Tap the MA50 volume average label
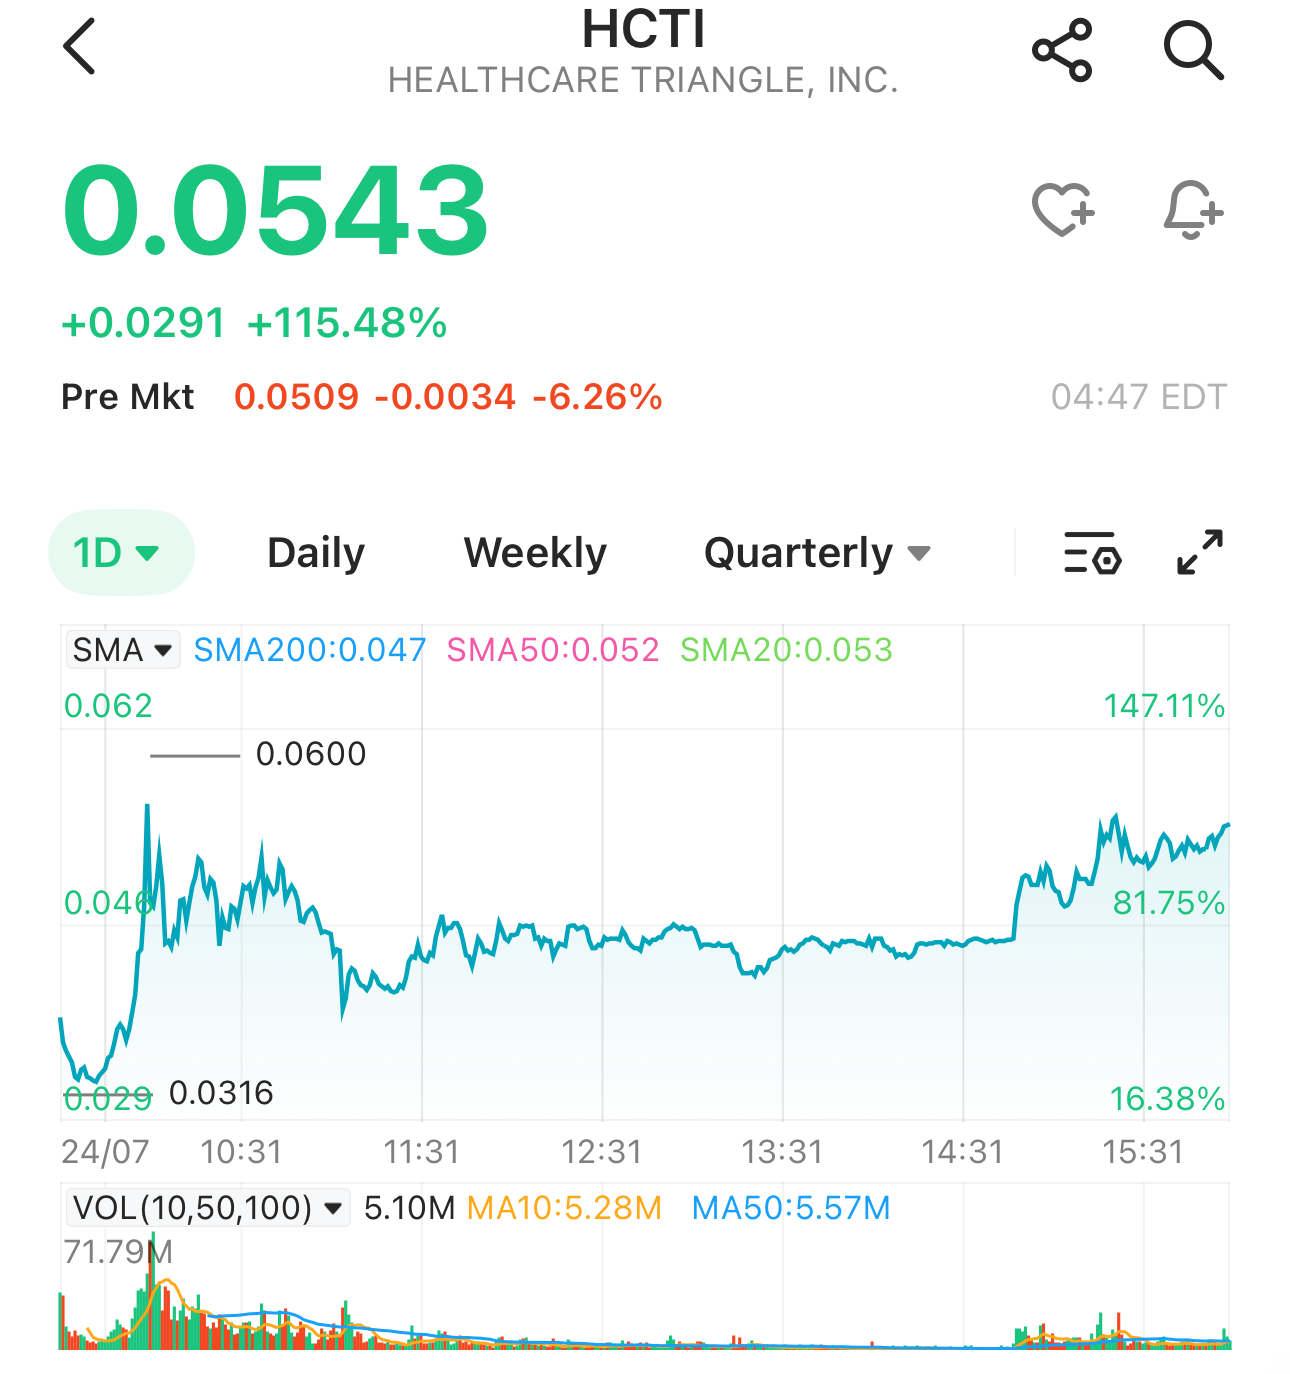1290x1374 pixels. click(x=791, y=1208)
